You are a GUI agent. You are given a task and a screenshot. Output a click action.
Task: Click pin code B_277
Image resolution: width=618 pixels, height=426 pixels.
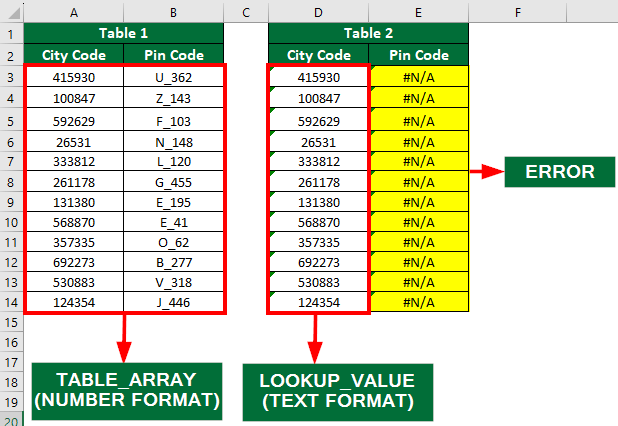click(x=174, y=262)
